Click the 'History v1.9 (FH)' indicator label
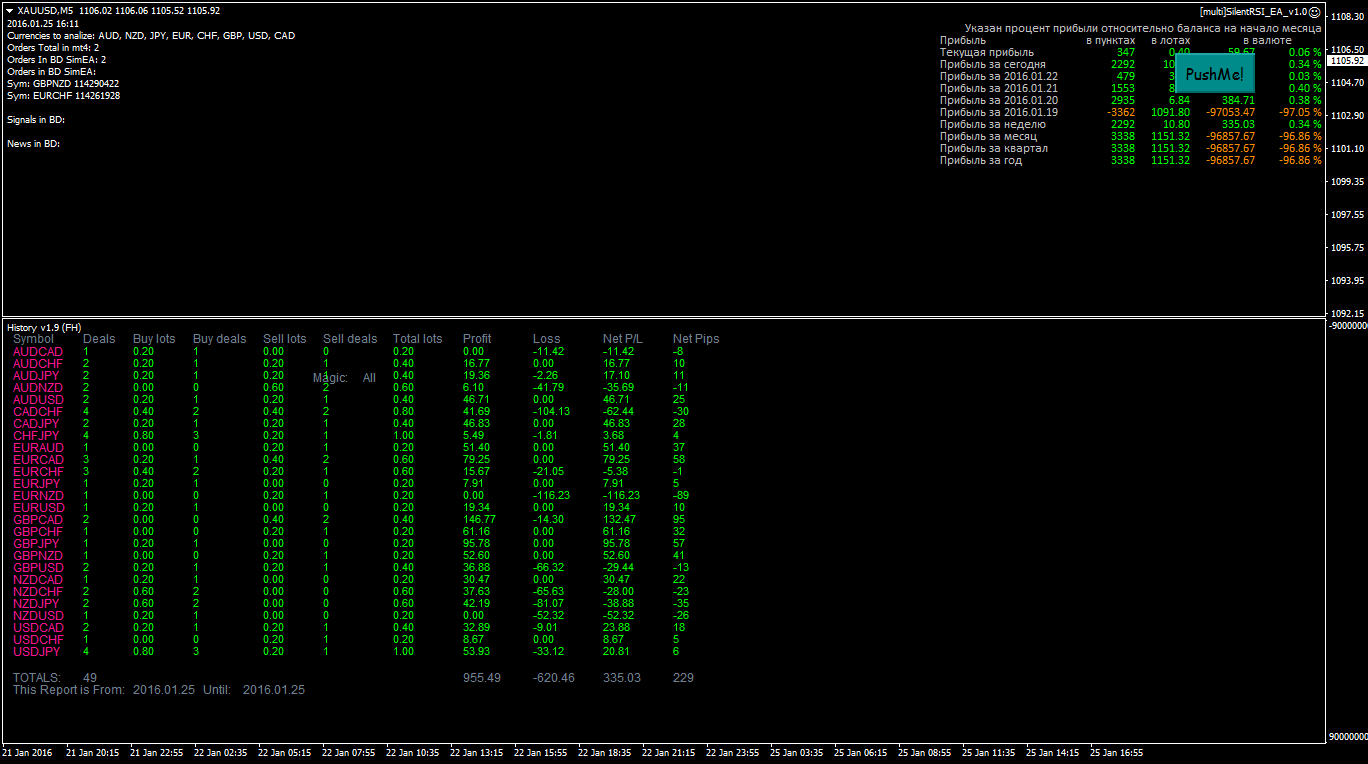The width and height of the screenshot is (1368, 764). 44,328
